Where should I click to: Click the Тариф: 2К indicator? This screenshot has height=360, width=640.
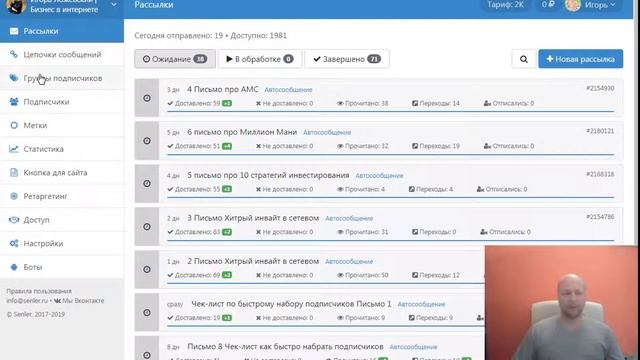pyautogui.click(x=505, y=5)
